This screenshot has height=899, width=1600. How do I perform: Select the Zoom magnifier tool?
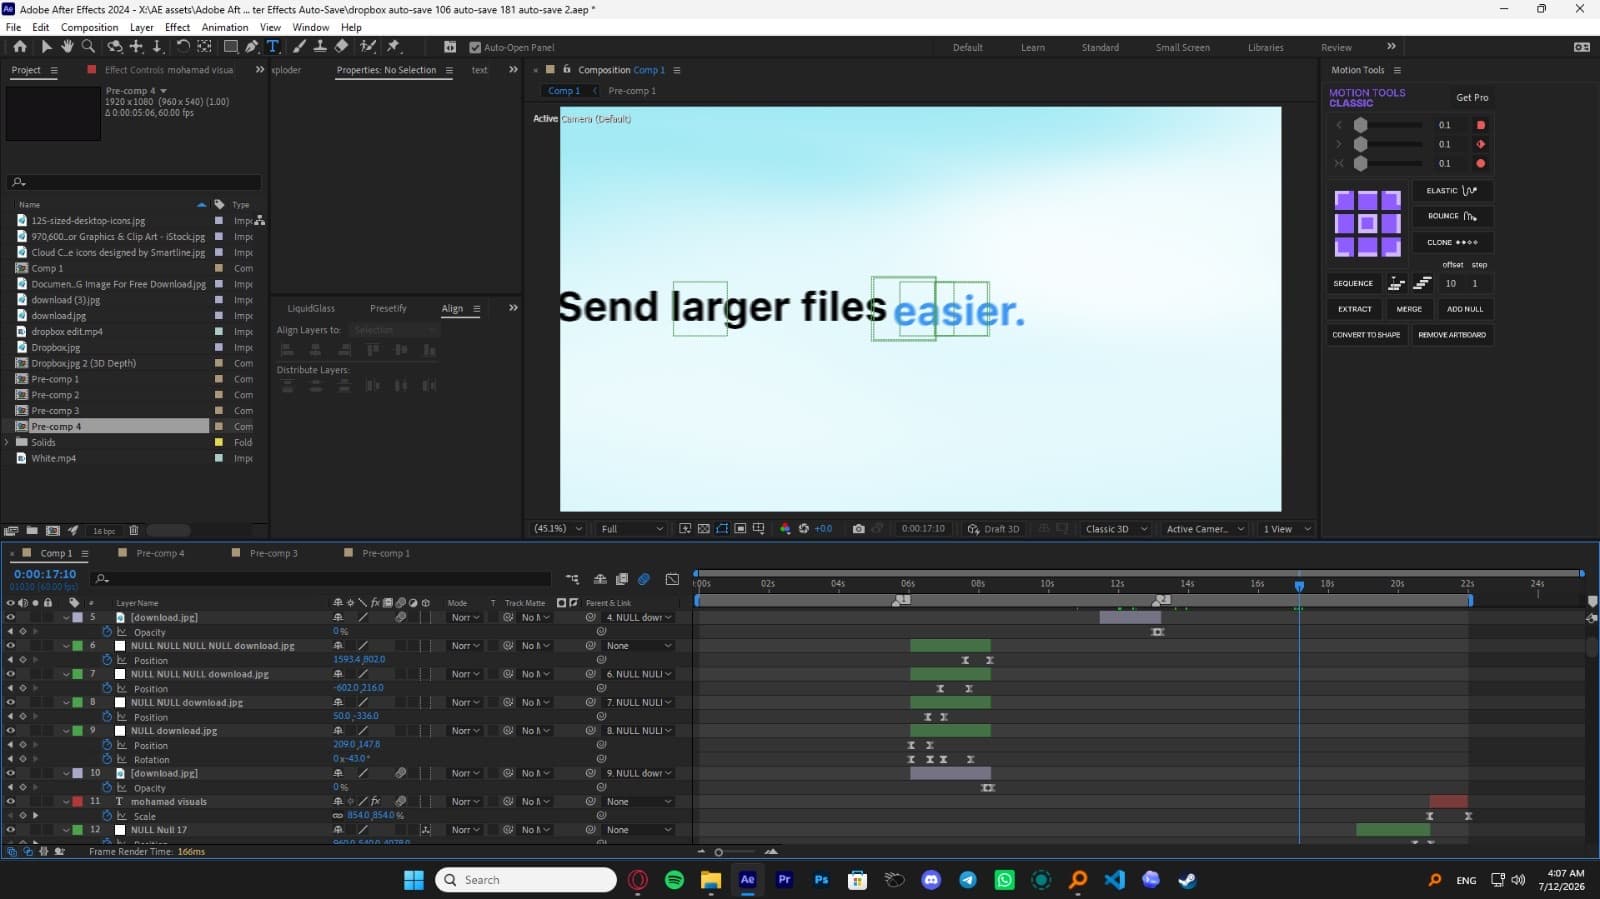pos(88,47)
